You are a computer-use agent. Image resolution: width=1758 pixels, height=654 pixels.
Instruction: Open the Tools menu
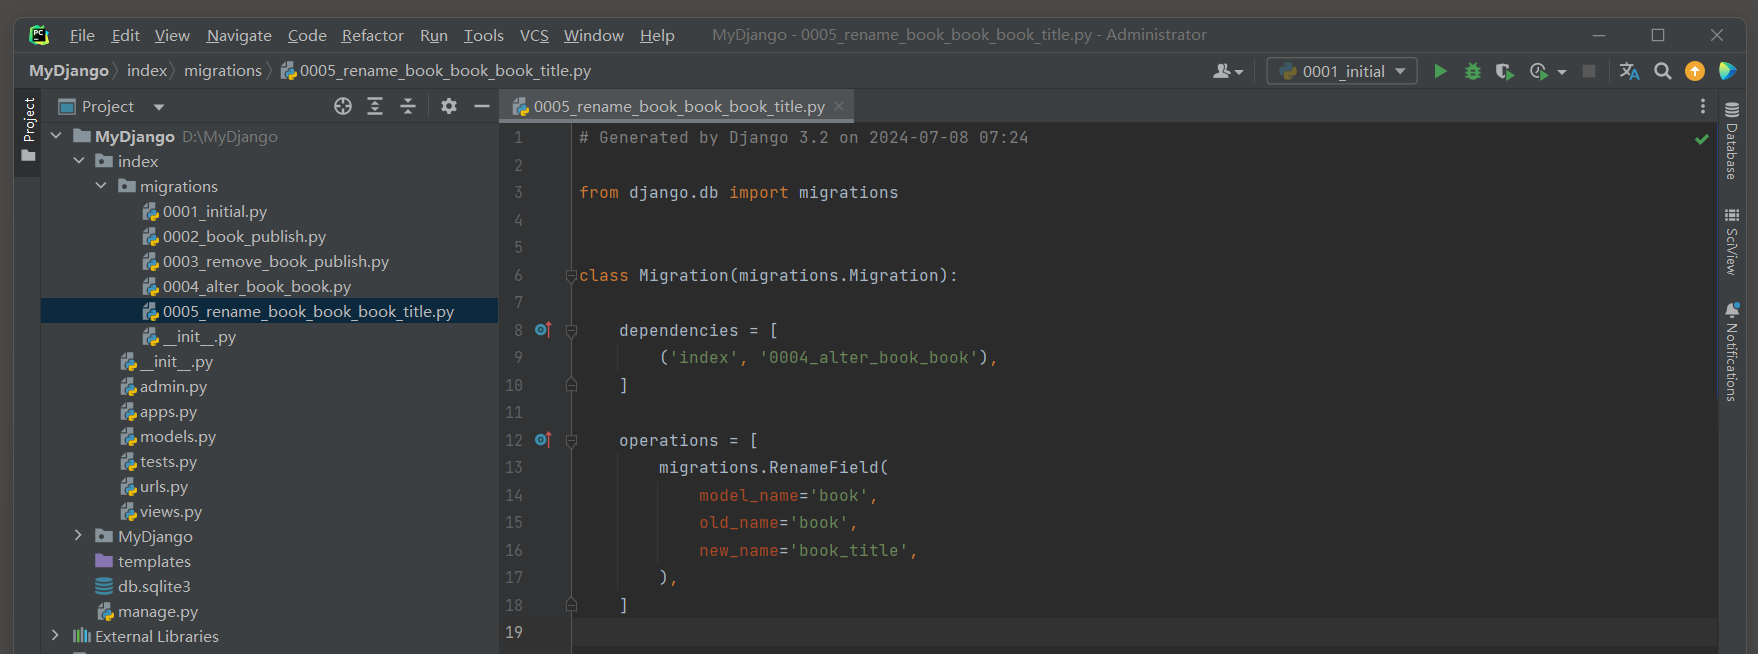(x=483, y=35)
